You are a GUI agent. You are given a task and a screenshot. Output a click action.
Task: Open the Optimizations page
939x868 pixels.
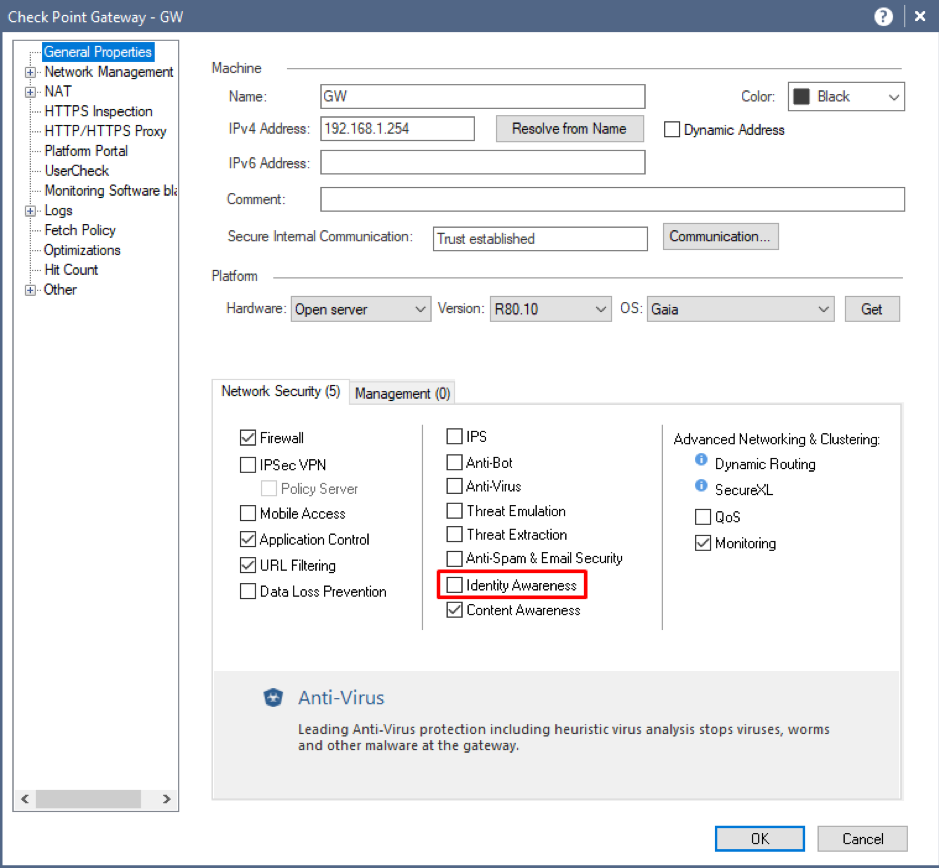click(x=82, y=250)
